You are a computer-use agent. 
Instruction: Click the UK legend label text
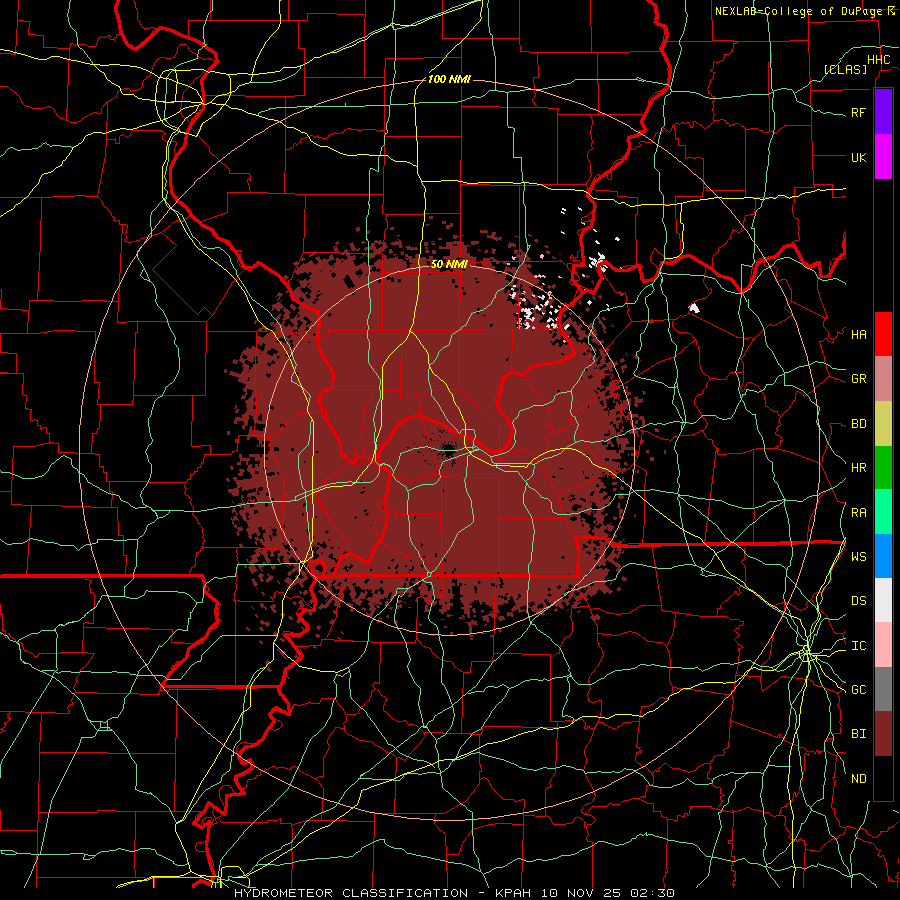click(x=859, y=158)
